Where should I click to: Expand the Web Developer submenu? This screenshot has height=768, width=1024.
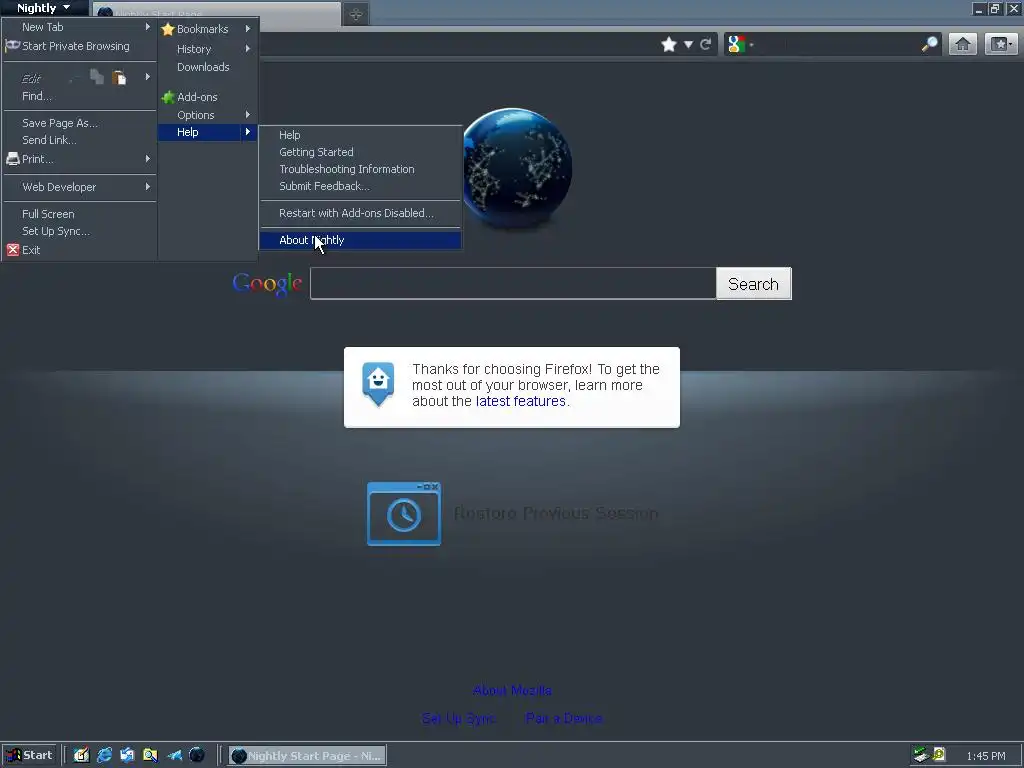[x=78, y=187]
